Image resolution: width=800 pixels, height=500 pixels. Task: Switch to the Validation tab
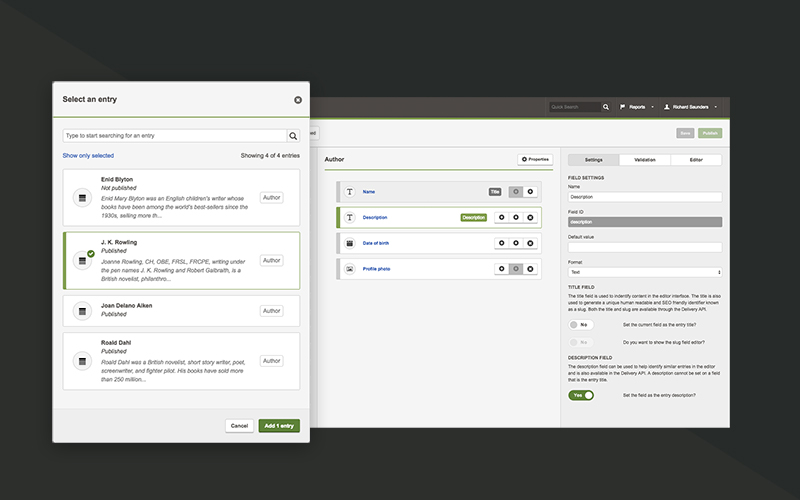645,160
